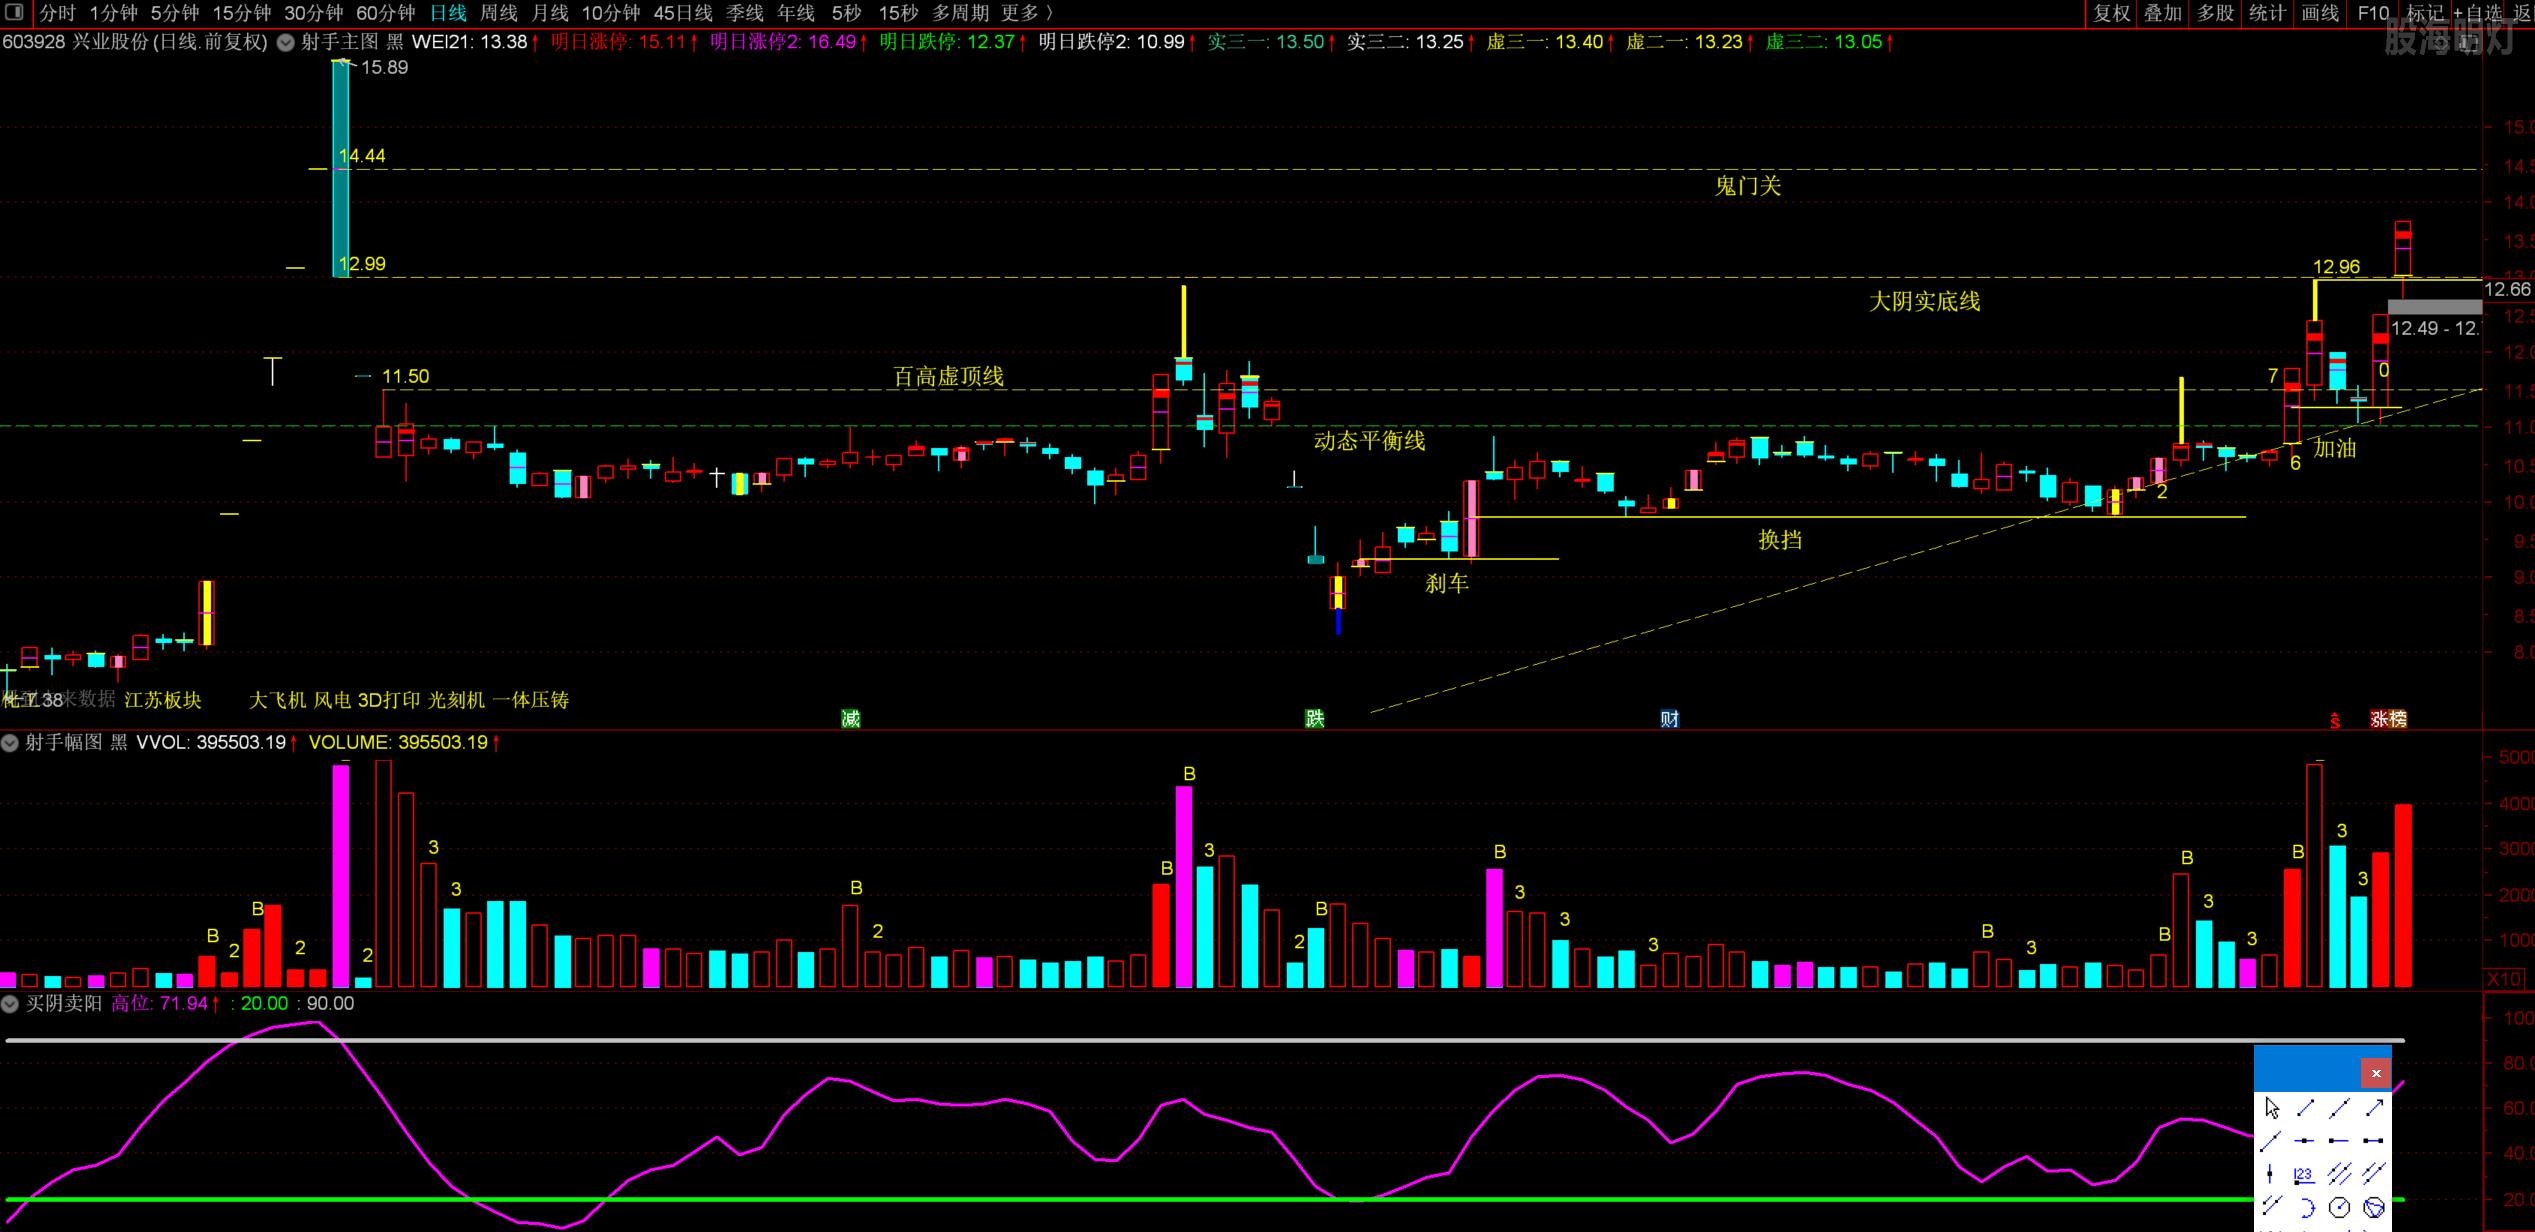
Task: Select the double parallel lines tool
Action: pos(2374,1173)
